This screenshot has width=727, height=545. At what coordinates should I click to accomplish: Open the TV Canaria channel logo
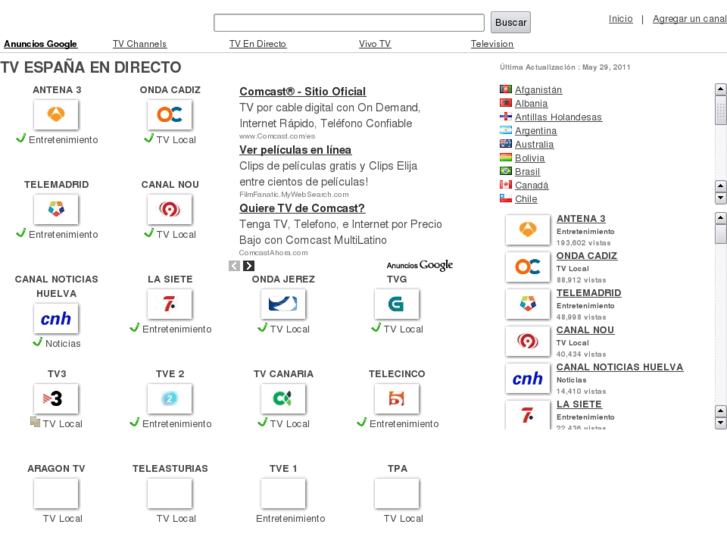click(x=283, y=398)
